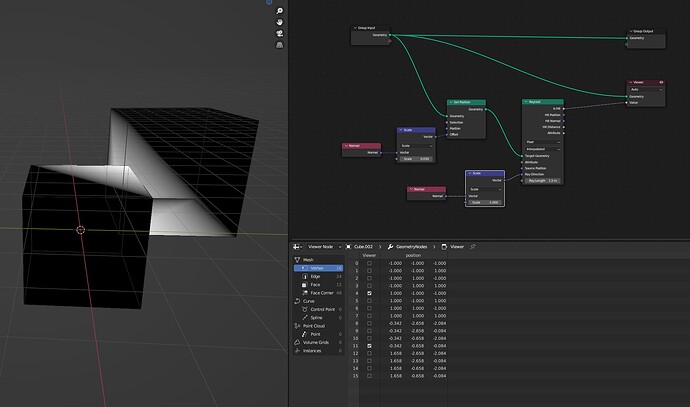The image size is (690, 407).
Task: Click the GeometryNodes breadcrumb
Action: coord(411,247)
